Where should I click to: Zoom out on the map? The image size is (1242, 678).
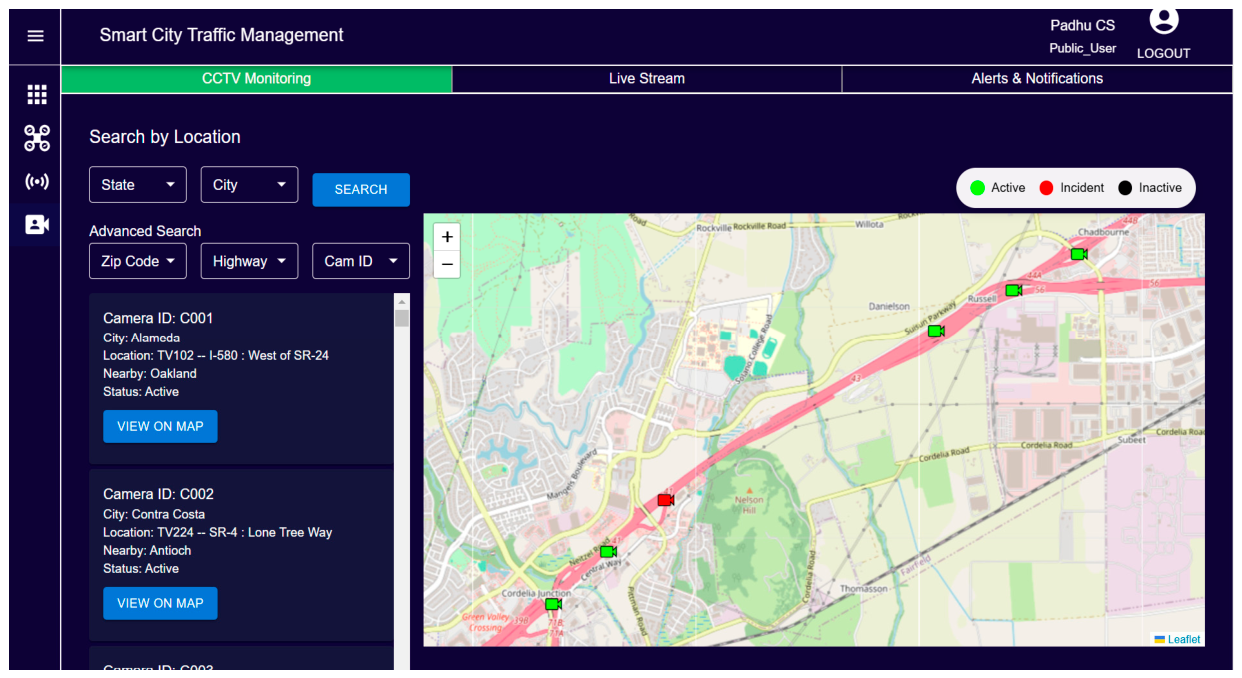(447, 264)
